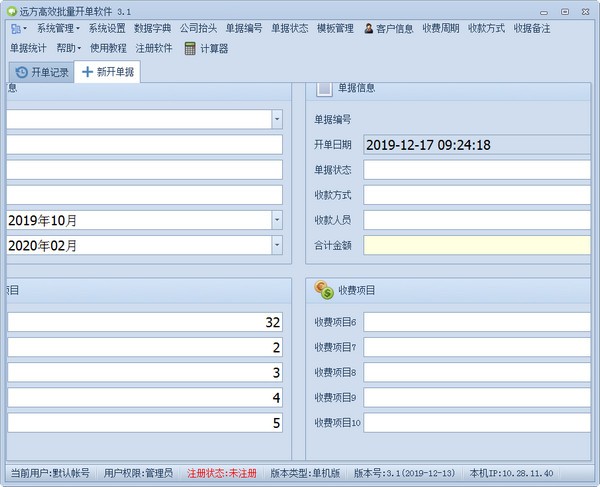Minimize the application window
Image resolution: width=600 pixels, height=487 pixels.
coord(544,12)
